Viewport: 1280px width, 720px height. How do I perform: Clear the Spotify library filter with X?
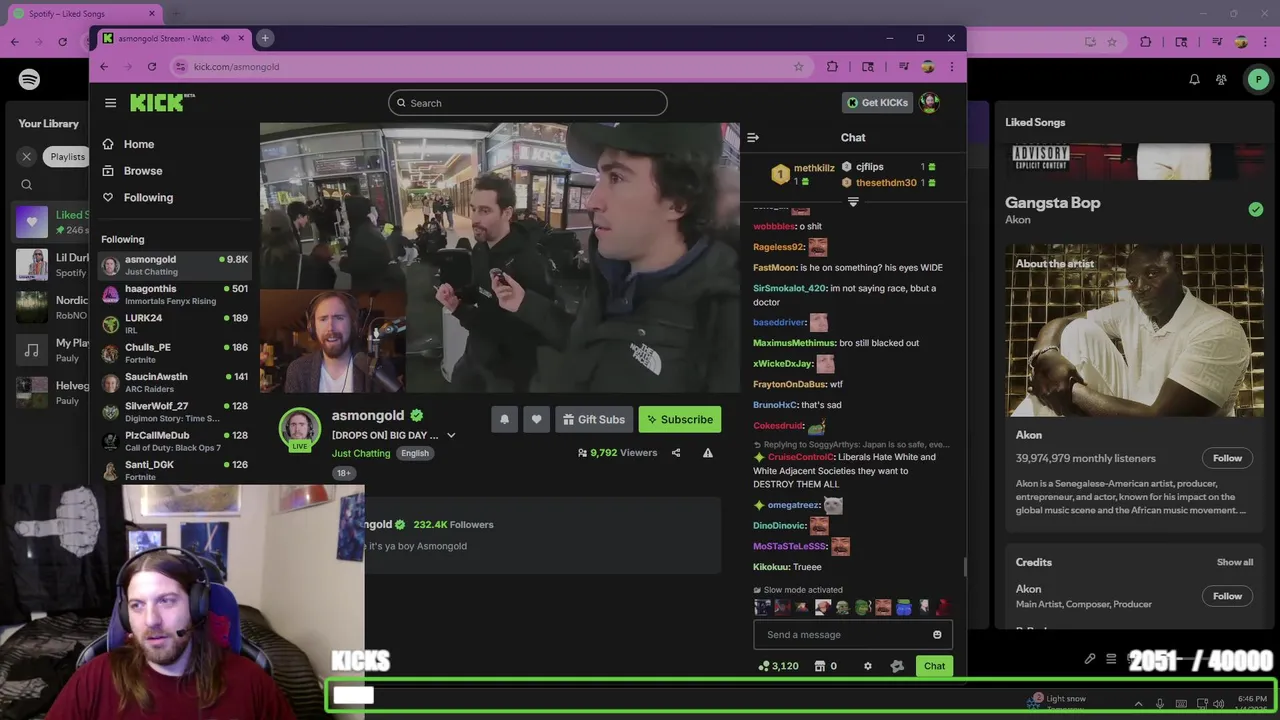point(27,157)
